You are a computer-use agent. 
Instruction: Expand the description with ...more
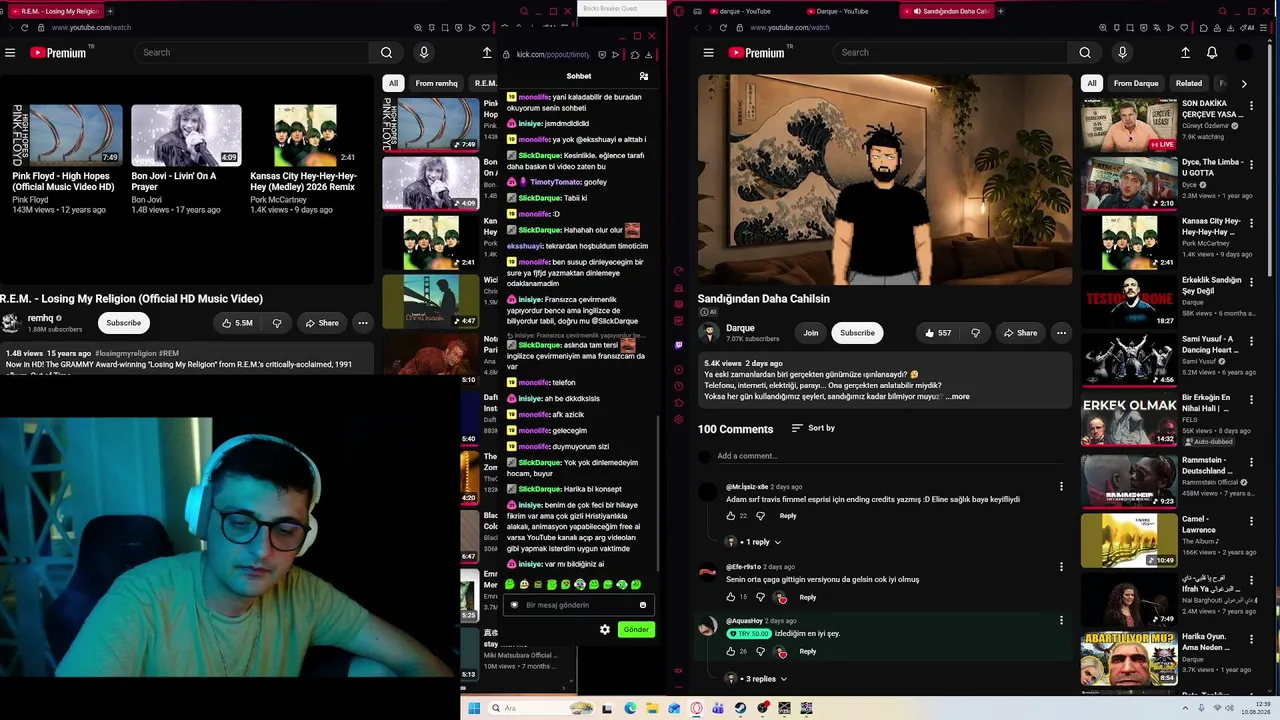[957, 397]
